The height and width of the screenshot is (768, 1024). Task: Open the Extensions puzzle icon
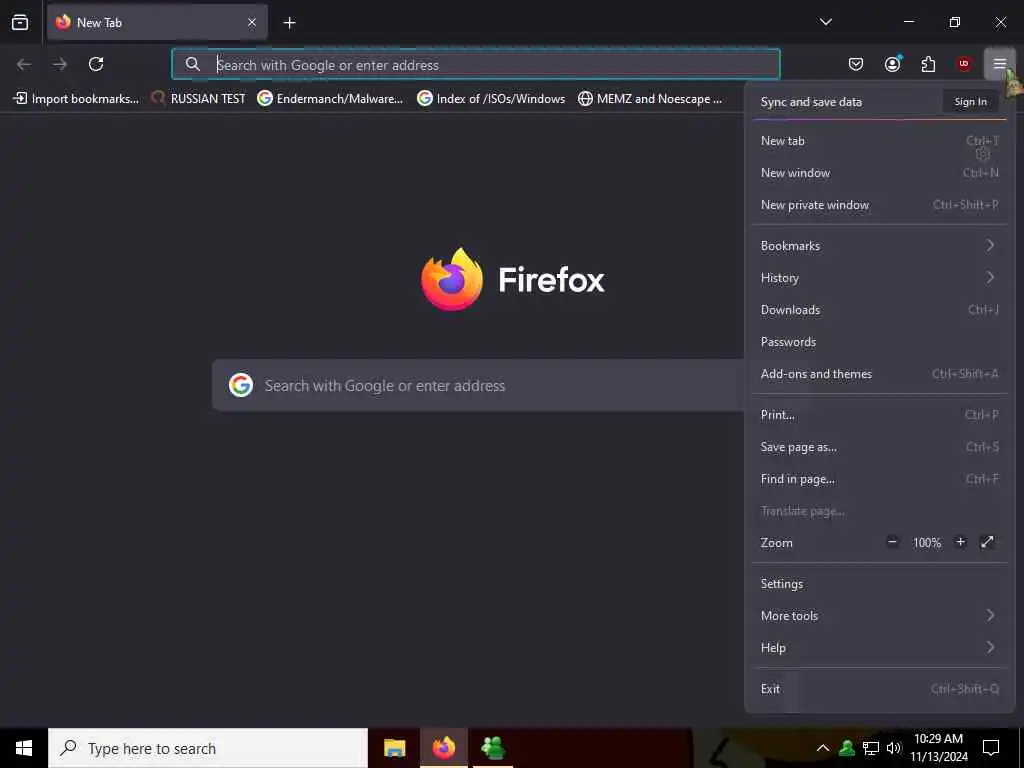click(928, 64)
